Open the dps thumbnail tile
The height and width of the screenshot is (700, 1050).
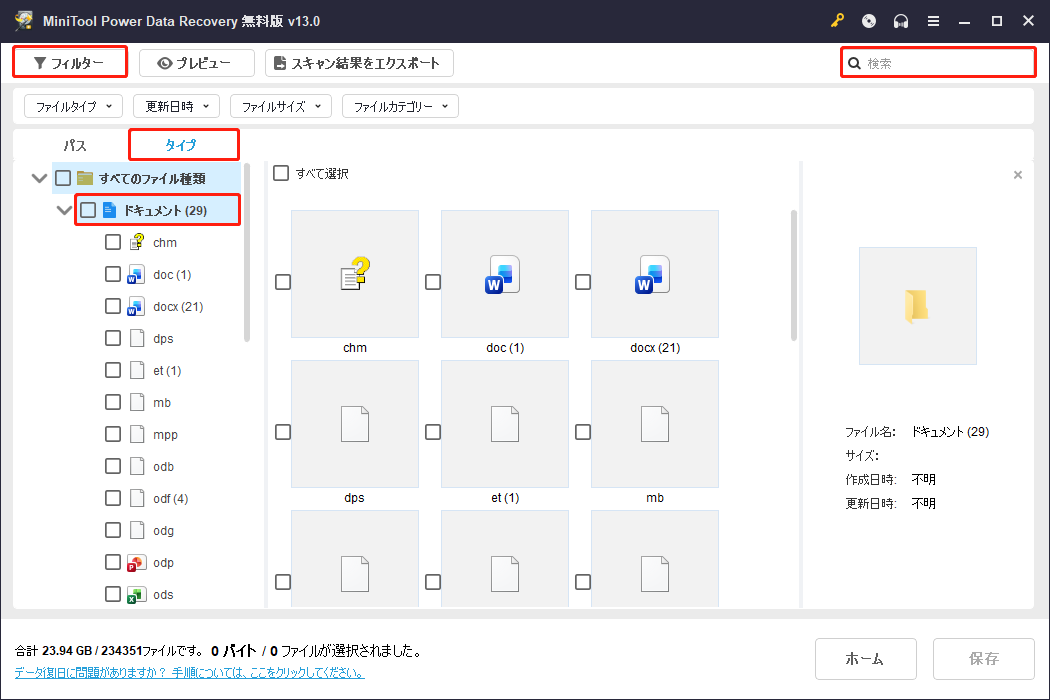(355, 424)
